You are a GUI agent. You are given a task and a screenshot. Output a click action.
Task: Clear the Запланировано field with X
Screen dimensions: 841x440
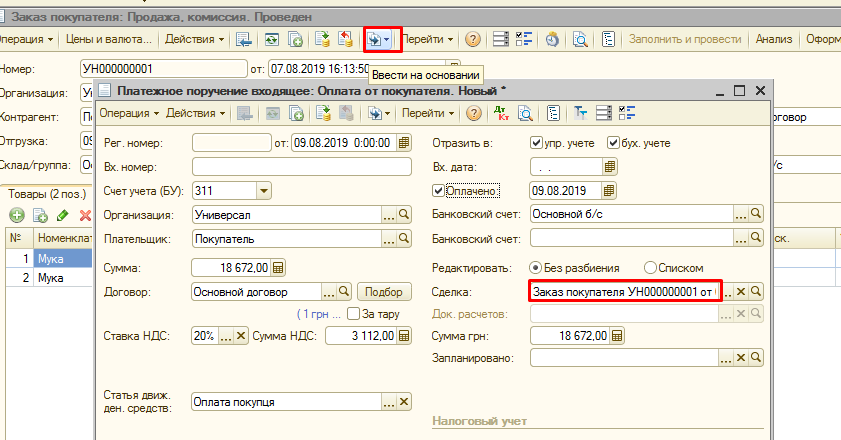click(741, 357)
